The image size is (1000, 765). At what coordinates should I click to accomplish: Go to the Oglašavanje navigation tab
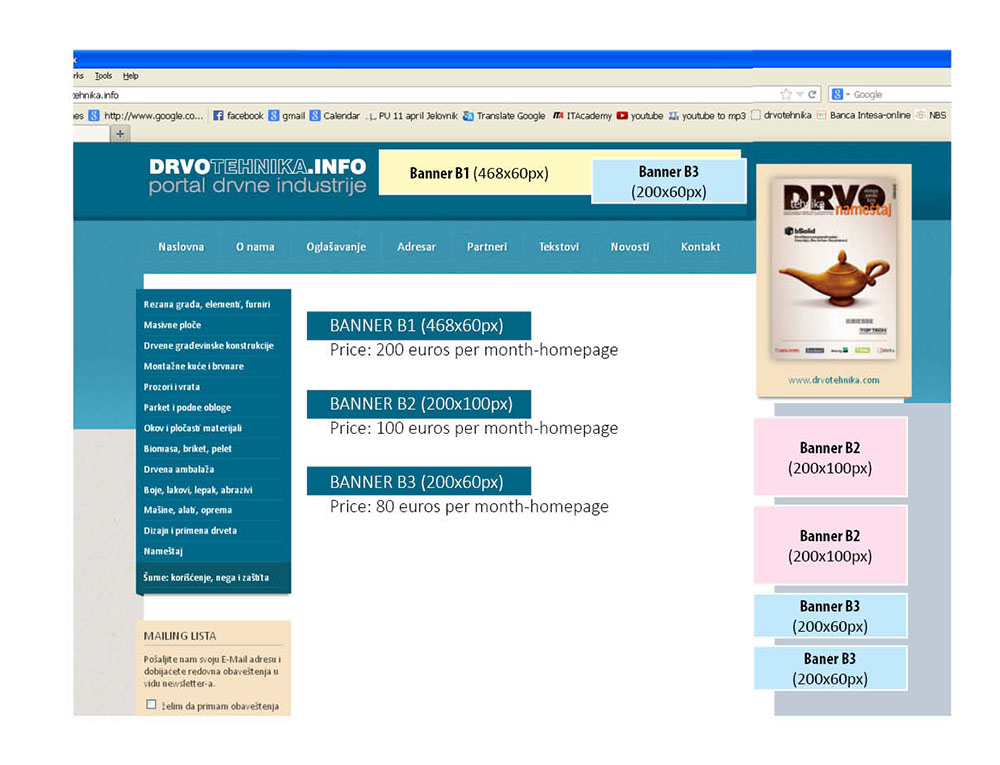(336, 247)
